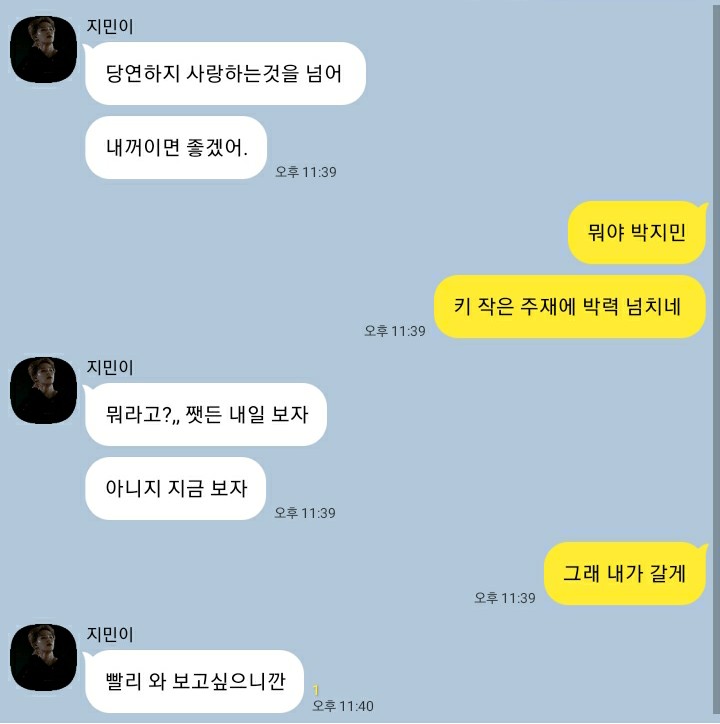
Task: Click the unread count 1 indicator
Action: [316, 690]
